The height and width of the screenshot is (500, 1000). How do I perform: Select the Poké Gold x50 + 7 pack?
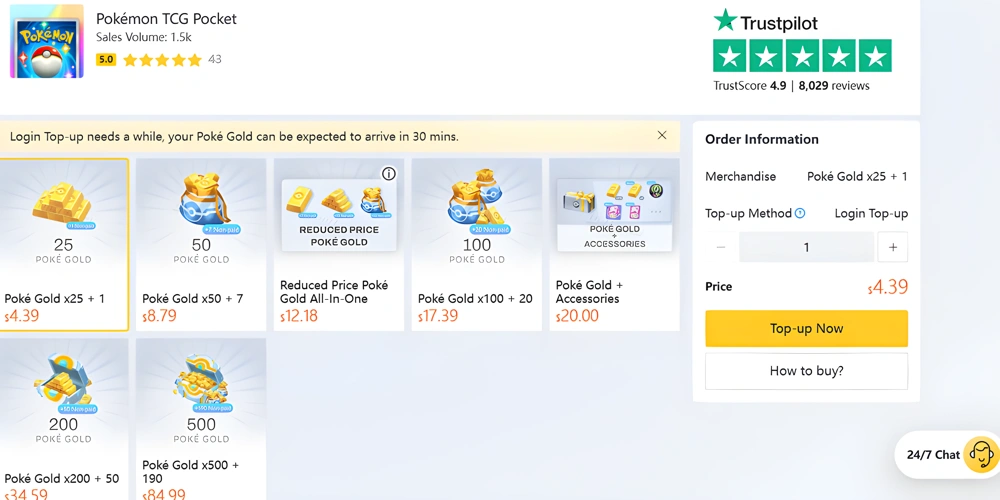201,244
